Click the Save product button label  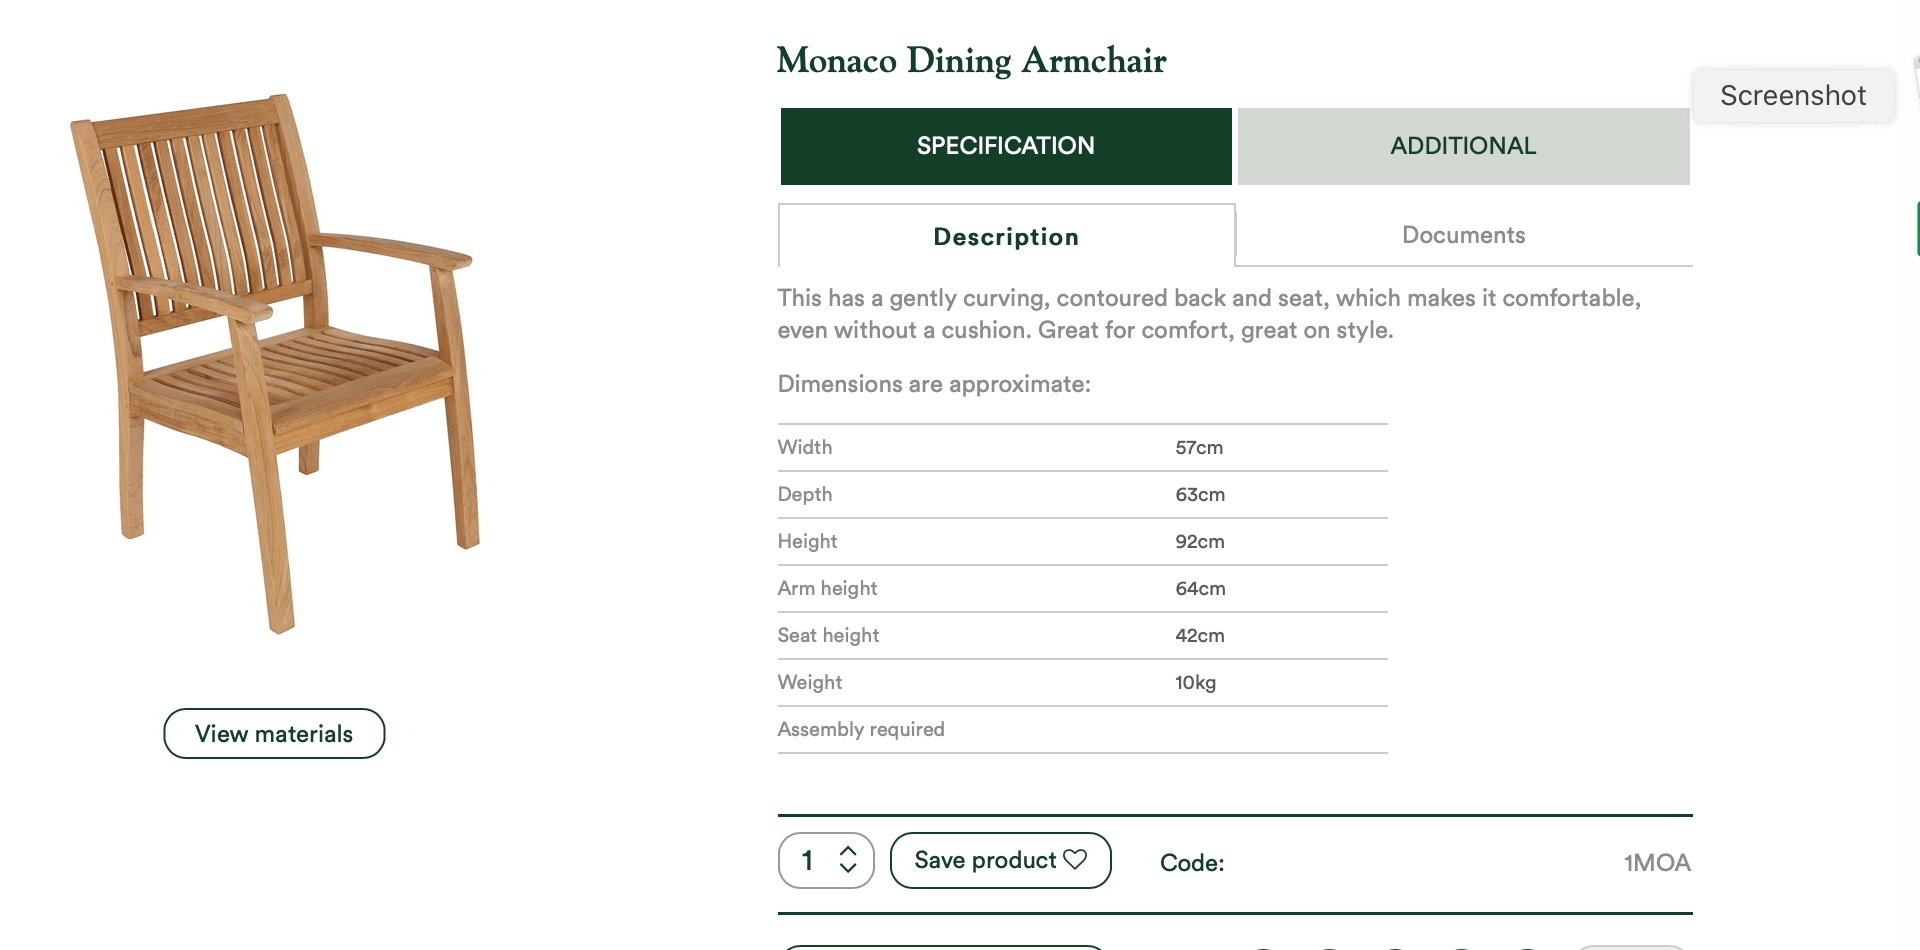985,860
